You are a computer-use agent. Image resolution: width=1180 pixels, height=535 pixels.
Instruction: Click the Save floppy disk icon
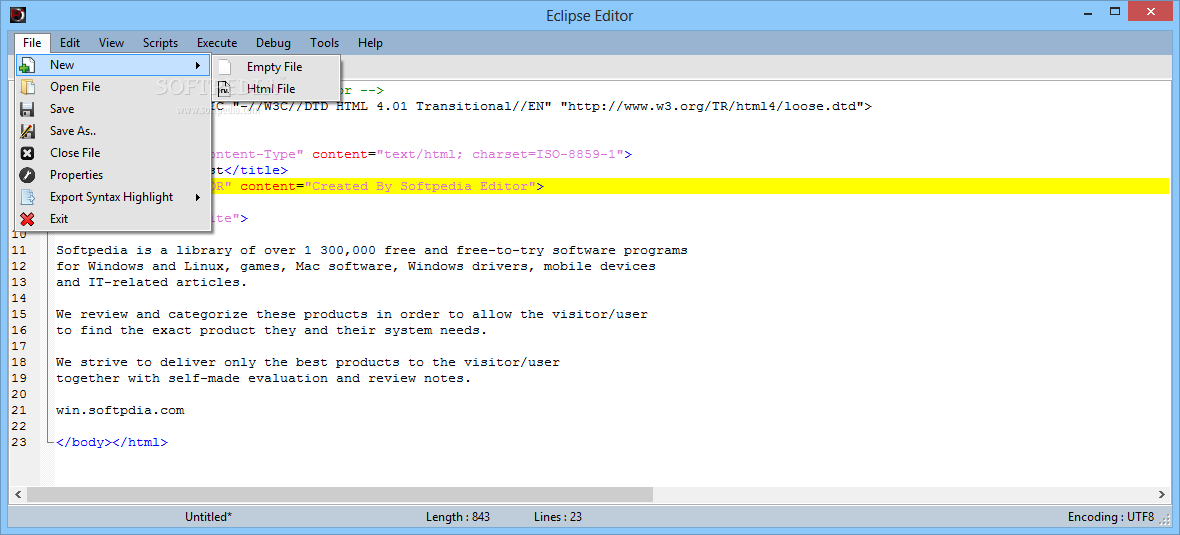(27, 108)
